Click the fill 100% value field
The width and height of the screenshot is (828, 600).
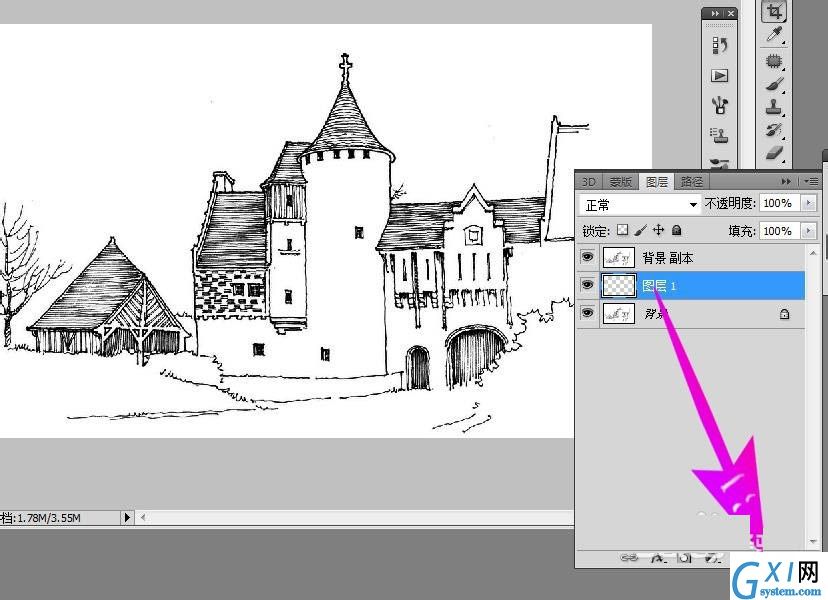click(x=779, y=231)
